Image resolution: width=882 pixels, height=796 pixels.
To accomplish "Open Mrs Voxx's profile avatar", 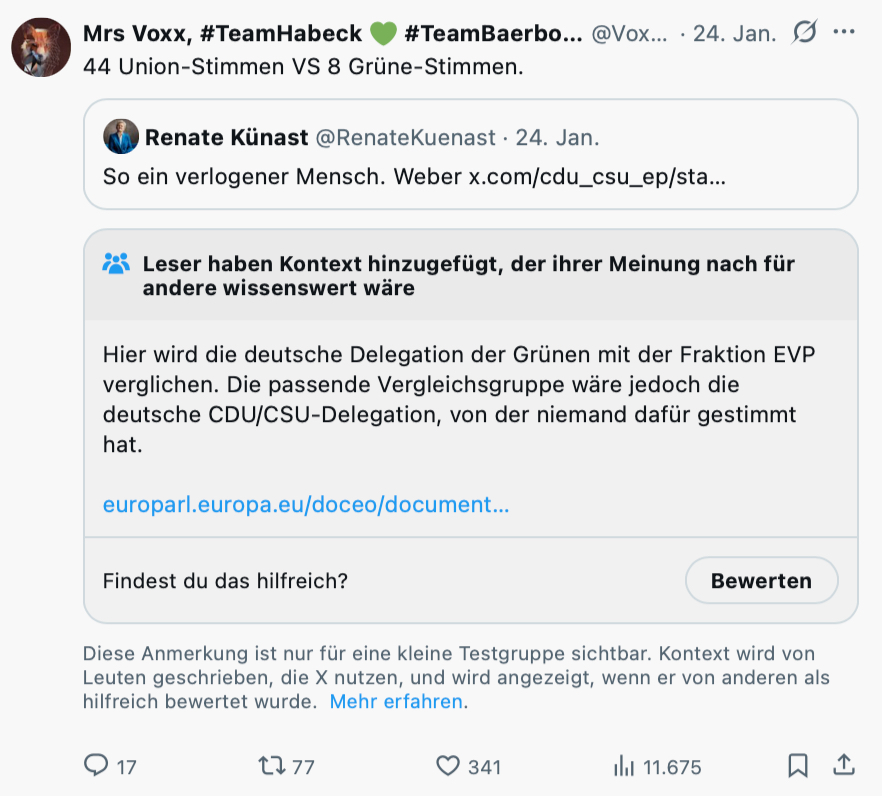I will (41, 47).
